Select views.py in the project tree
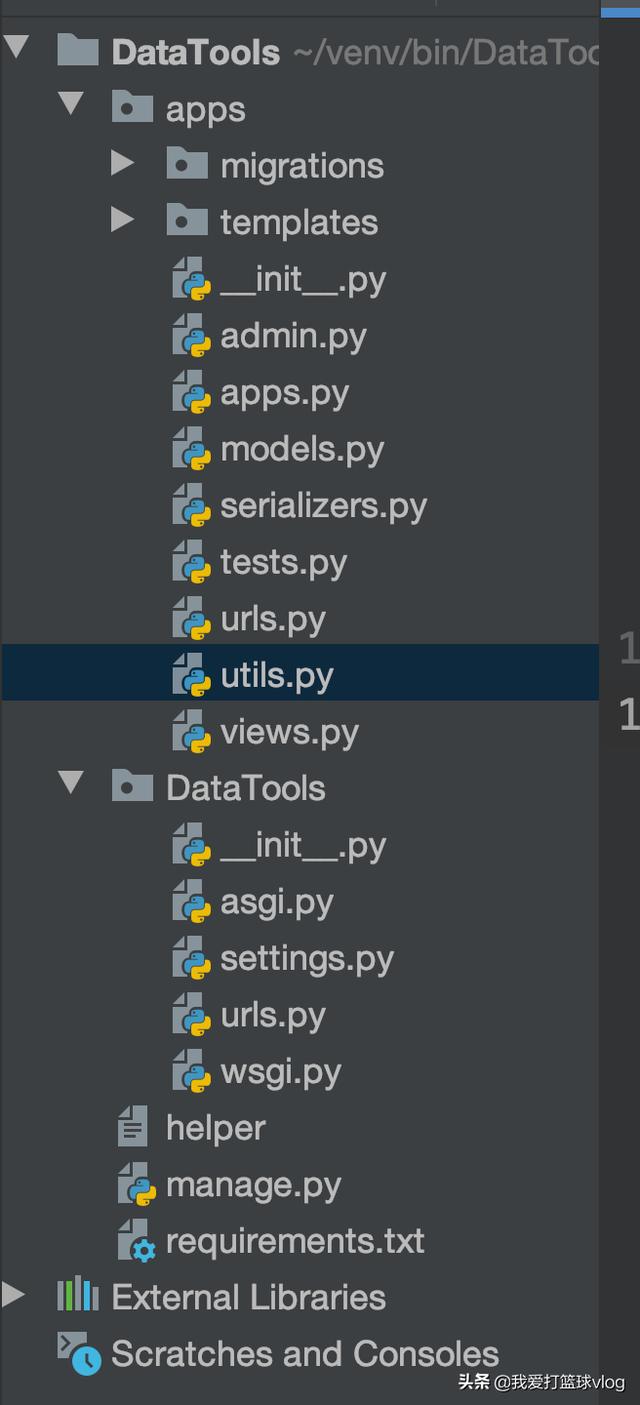The width and height of the screenshot is (640, 1405). point(289,733)
